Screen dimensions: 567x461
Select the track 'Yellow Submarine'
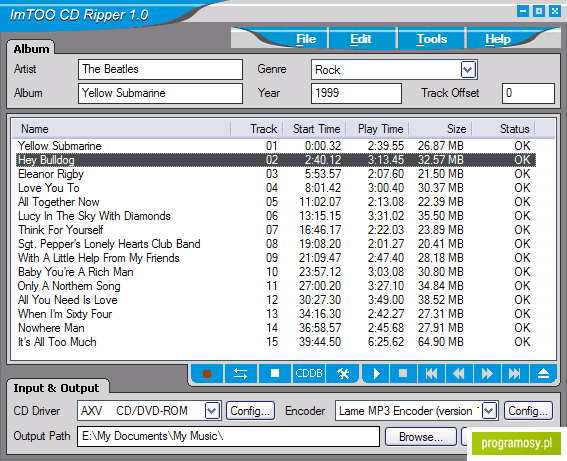(276, 146)
